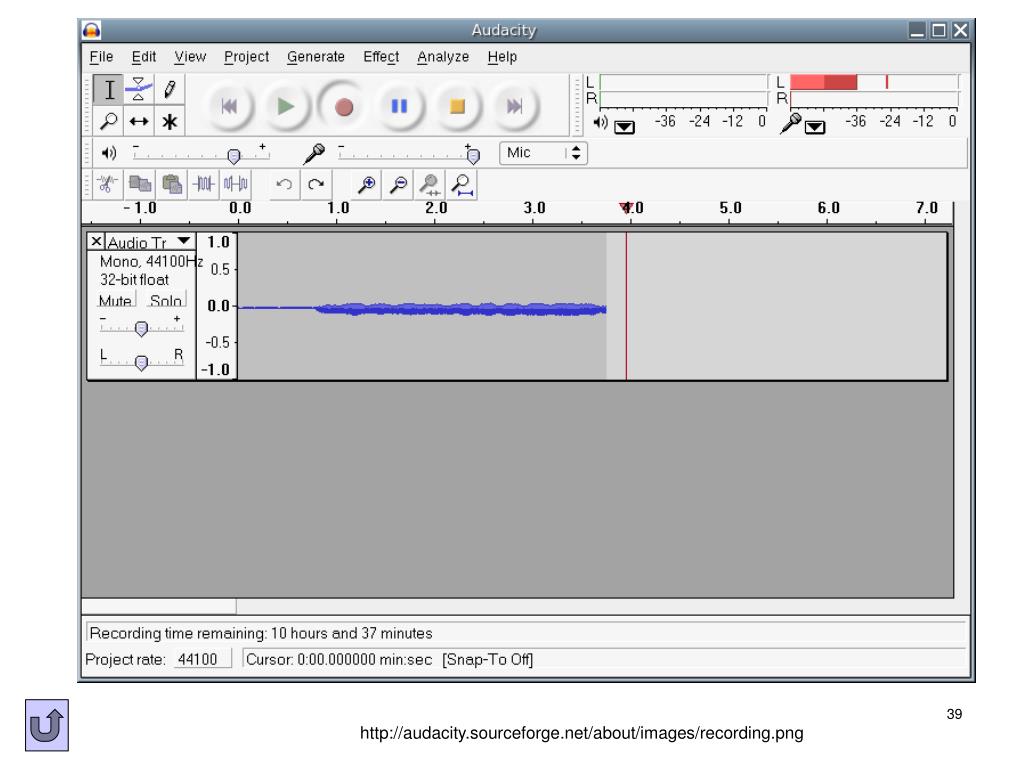
Task: Open the File menu
Action: [x=101, y=57]
